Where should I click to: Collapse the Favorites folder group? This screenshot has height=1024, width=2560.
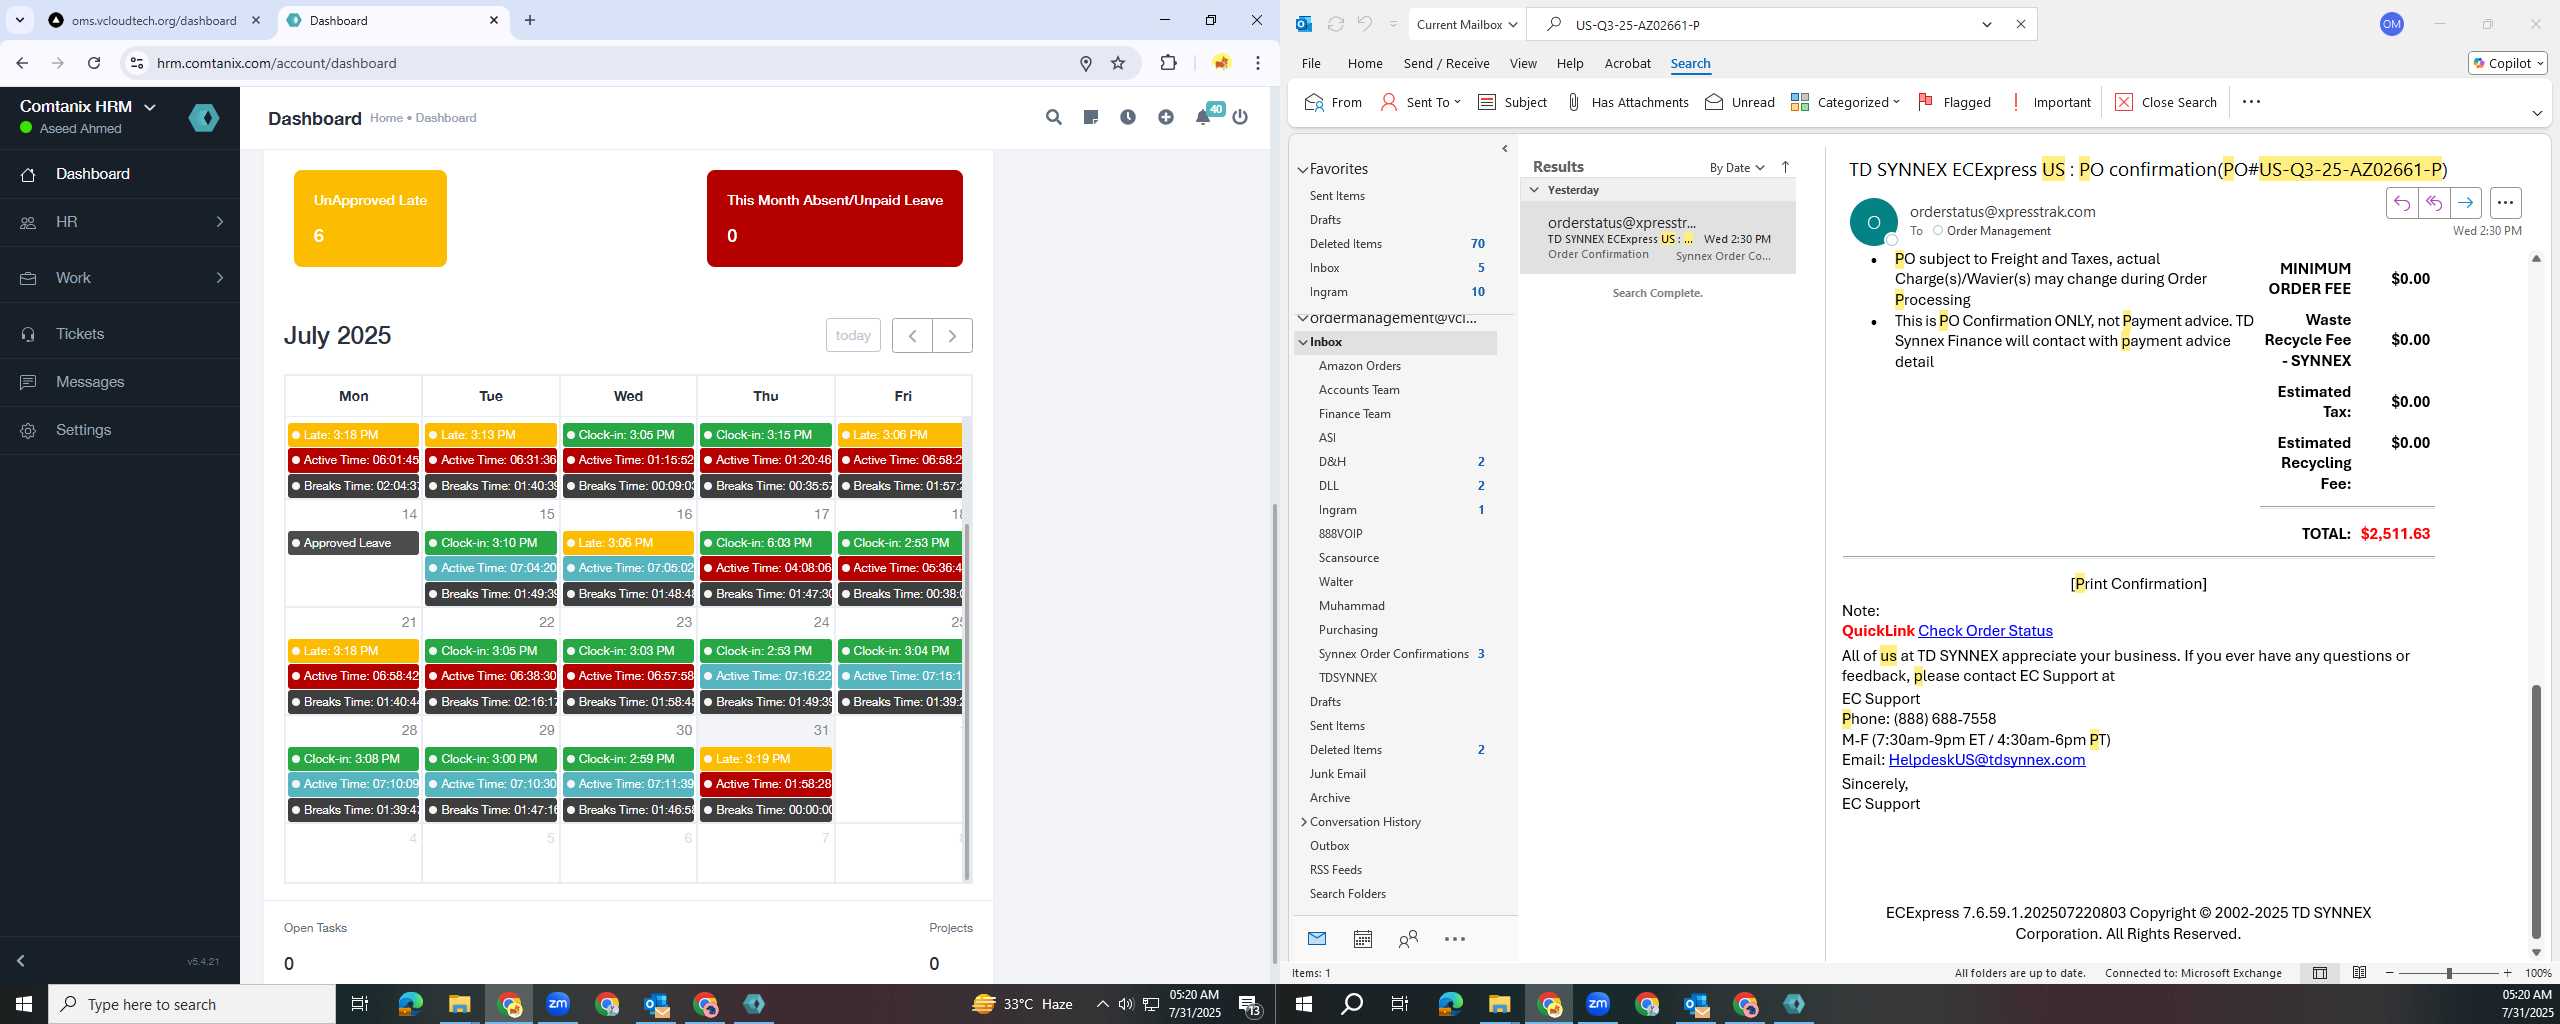[x=1303, y=169]
